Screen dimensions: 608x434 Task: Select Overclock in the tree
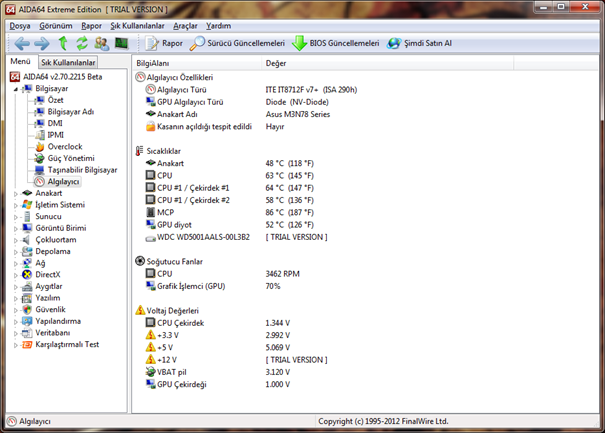[66, 147]
